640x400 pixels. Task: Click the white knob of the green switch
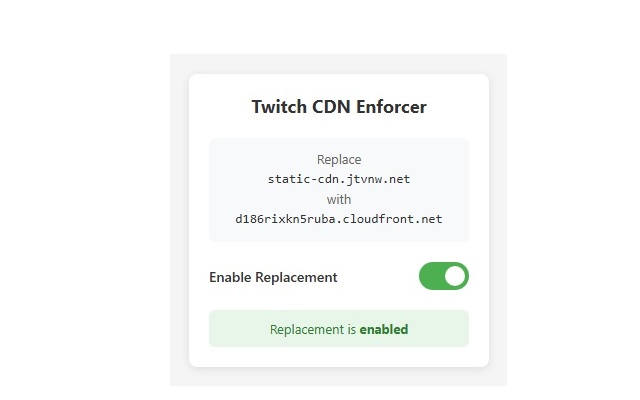coord(455,276)
